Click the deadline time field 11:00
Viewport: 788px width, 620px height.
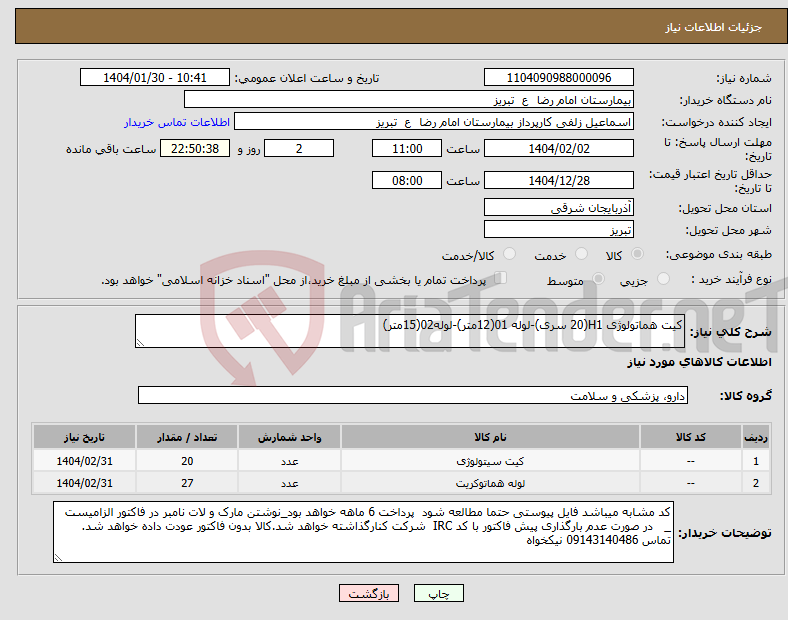pos(407,148)
